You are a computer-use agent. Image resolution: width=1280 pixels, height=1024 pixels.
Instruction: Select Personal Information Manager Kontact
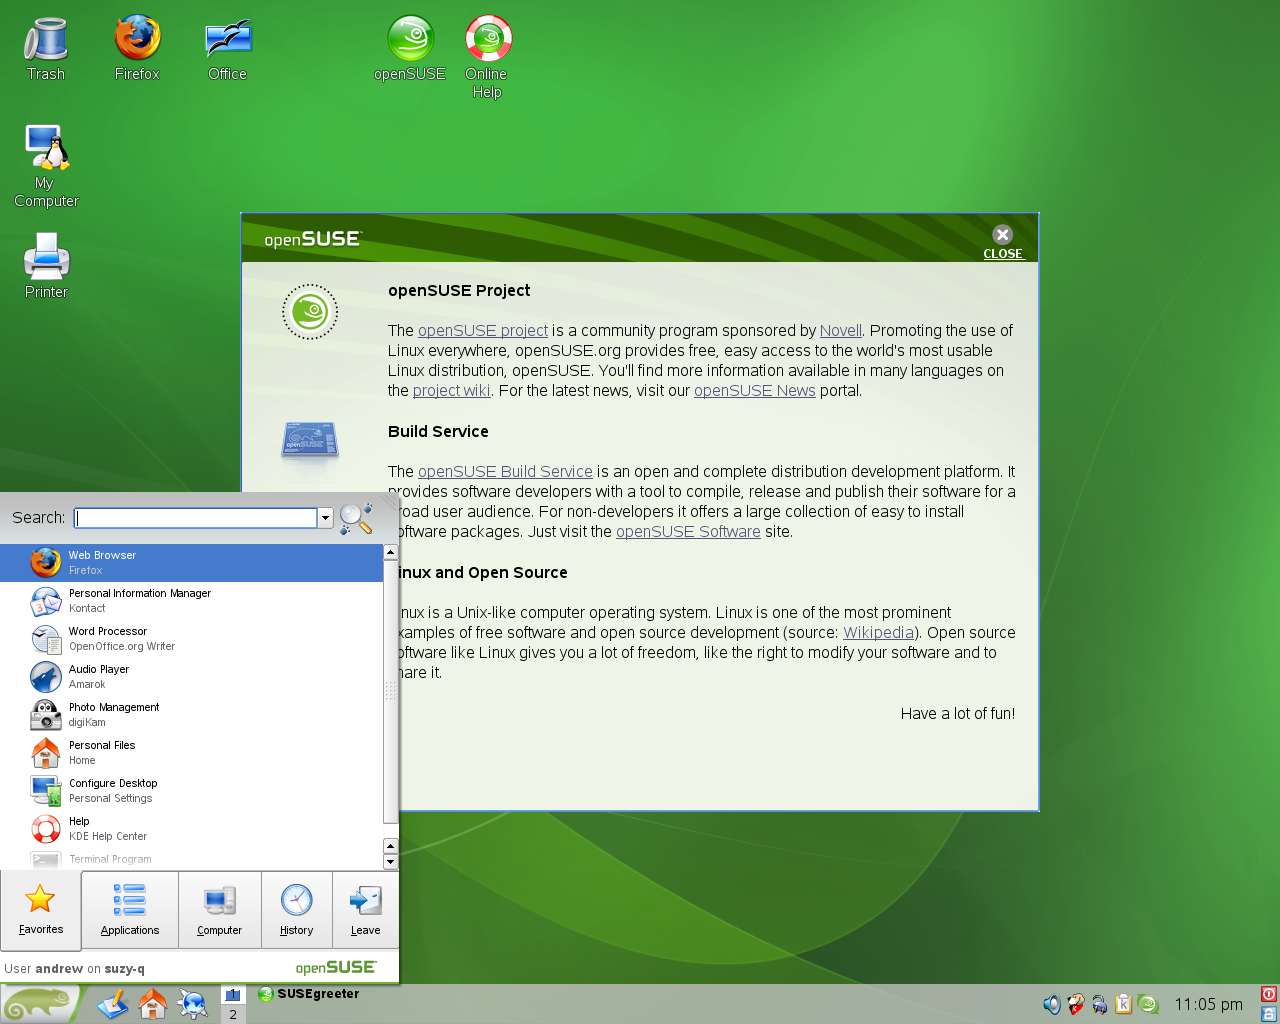191,601
